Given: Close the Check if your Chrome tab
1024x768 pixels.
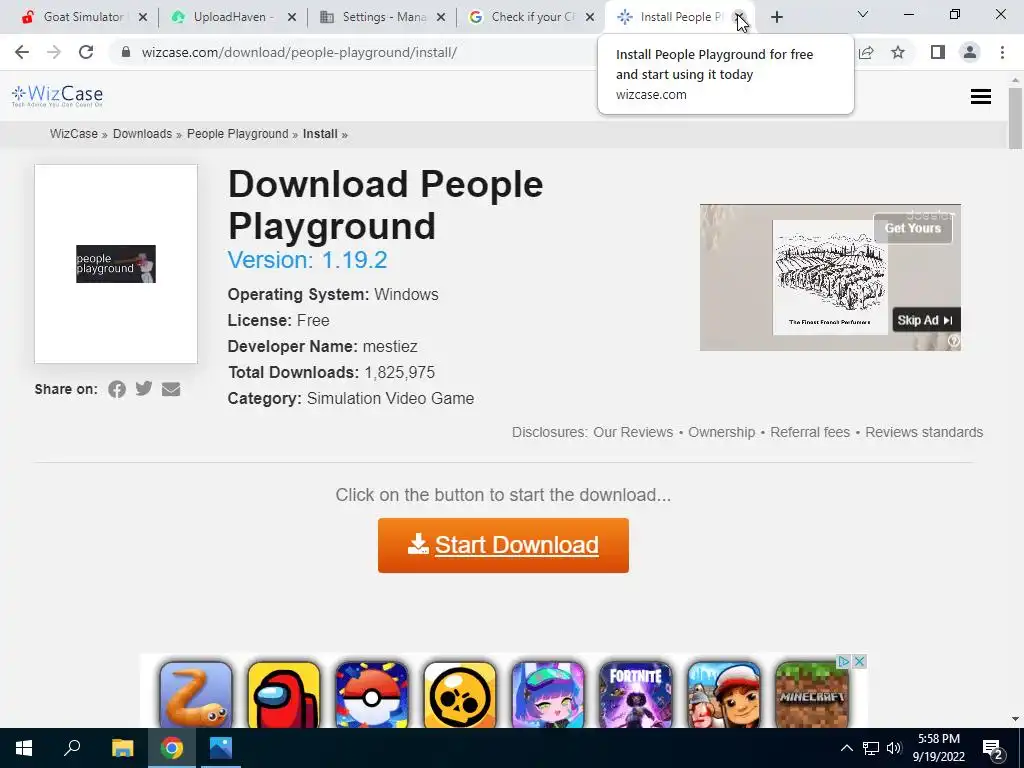Looking at the screenshot, I should click(590, 17).
